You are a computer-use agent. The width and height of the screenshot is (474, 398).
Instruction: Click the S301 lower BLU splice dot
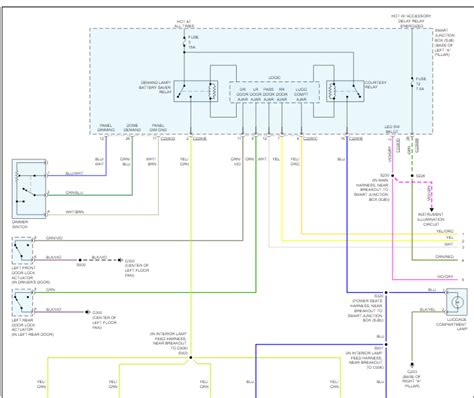tap(386, 344)
